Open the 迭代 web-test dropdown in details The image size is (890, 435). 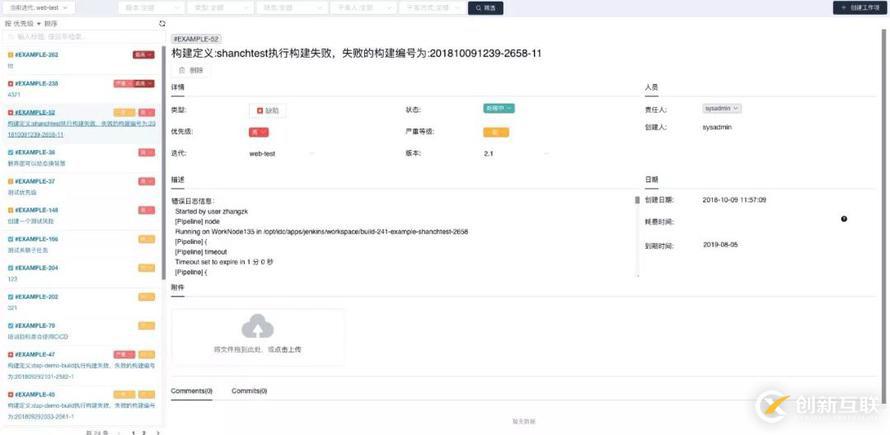click(x=282, y=154)
